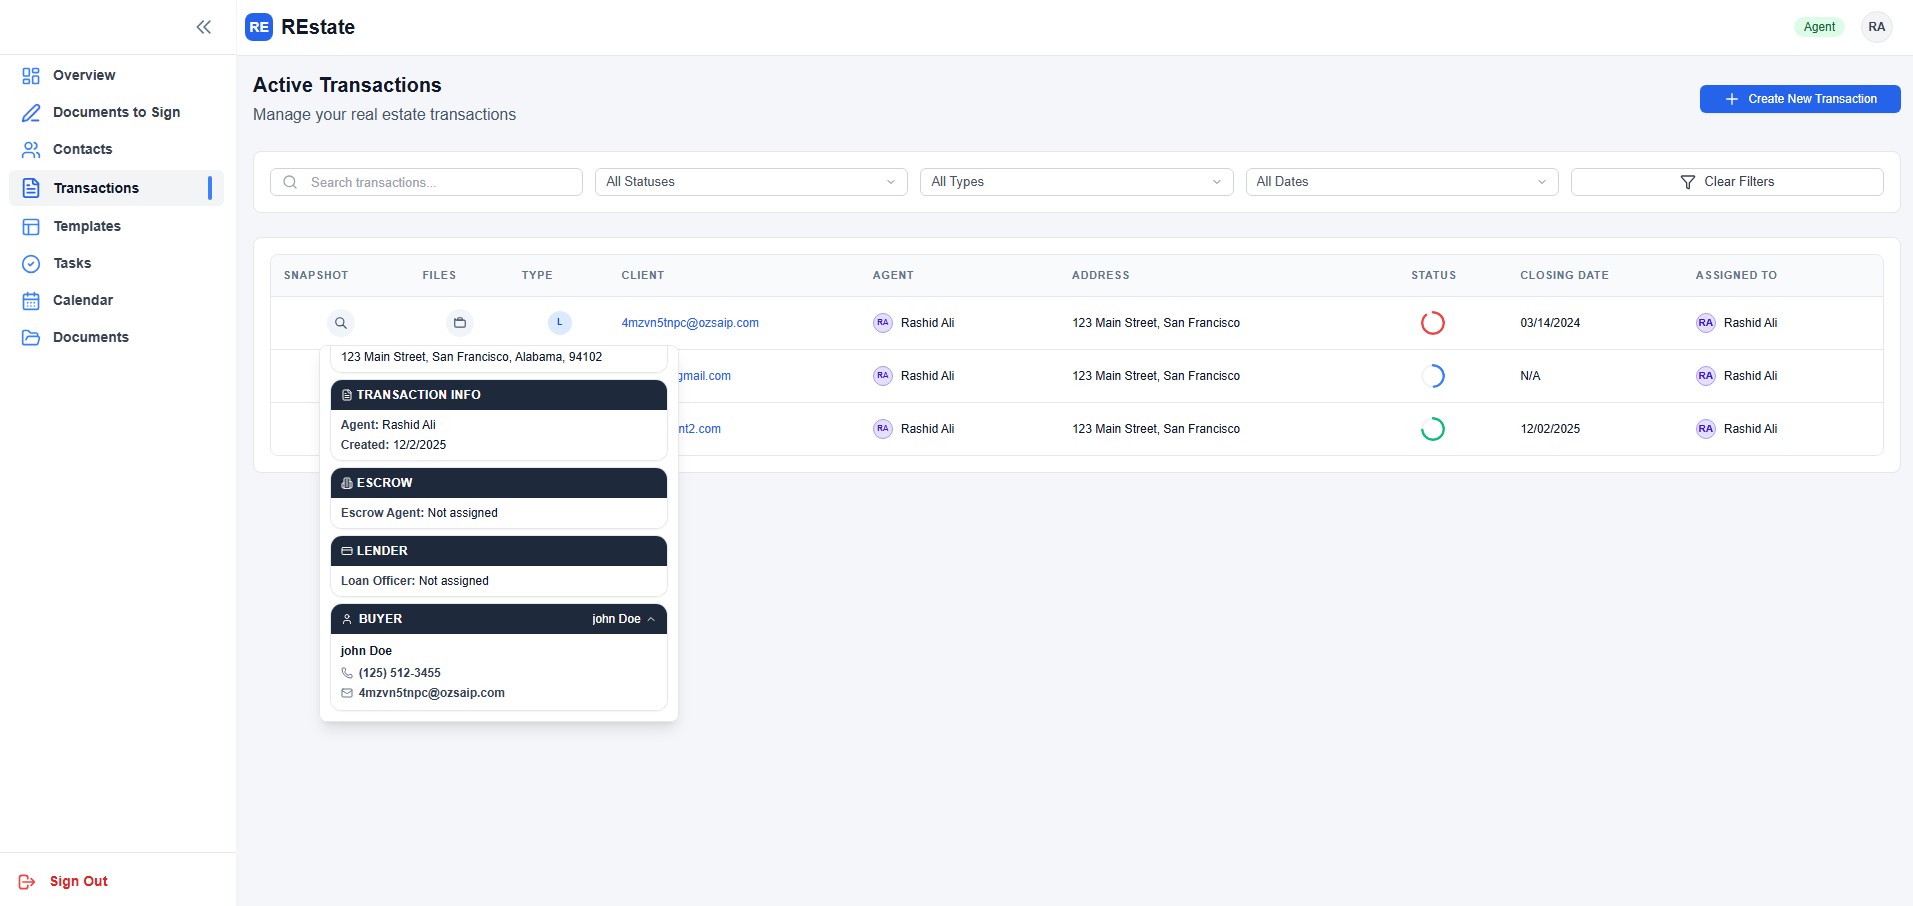The image size is (1913, 906).
Task: Open files folder icon for 4mzvn5tnpc@ozsaip.com row
Action: 460,323
